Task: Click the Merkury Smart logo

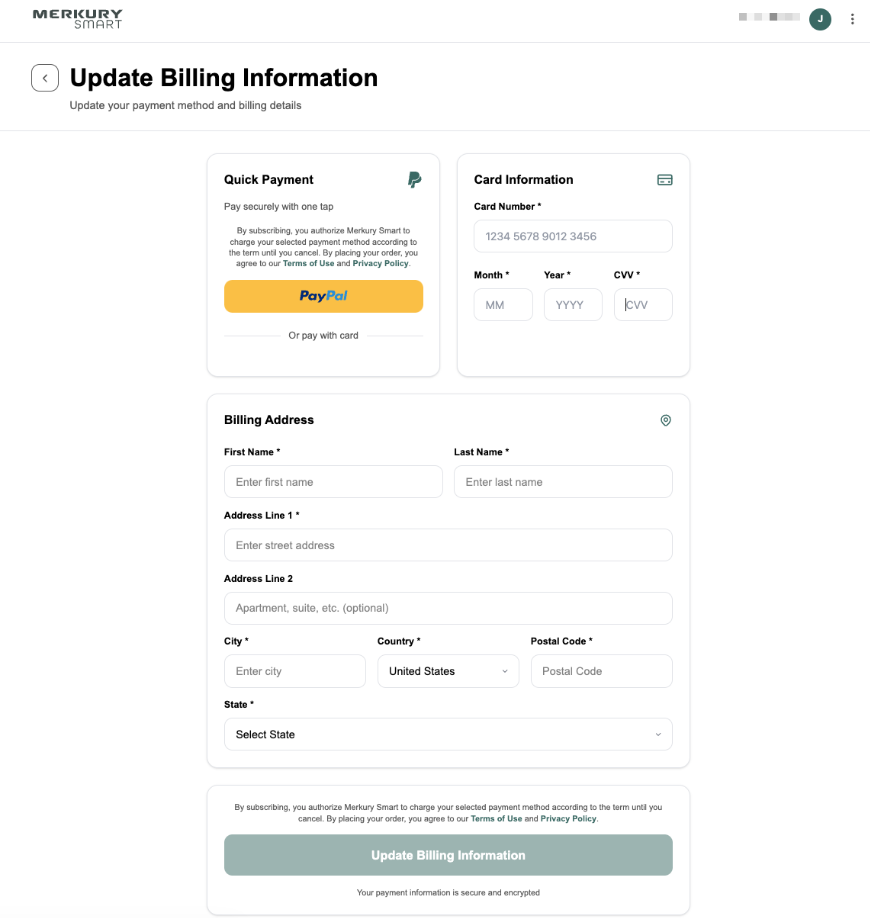Action: coord(77,19)
